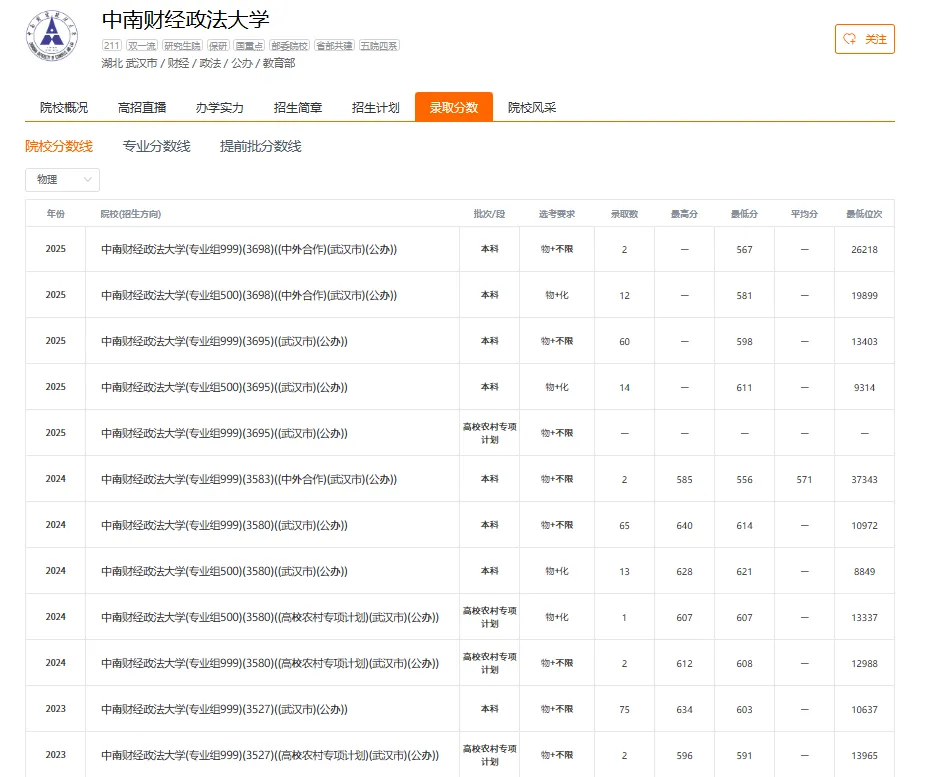Click the 2024 专业组999 高校农村专项计划 row name
927x777 pixels.
(270, 663)
